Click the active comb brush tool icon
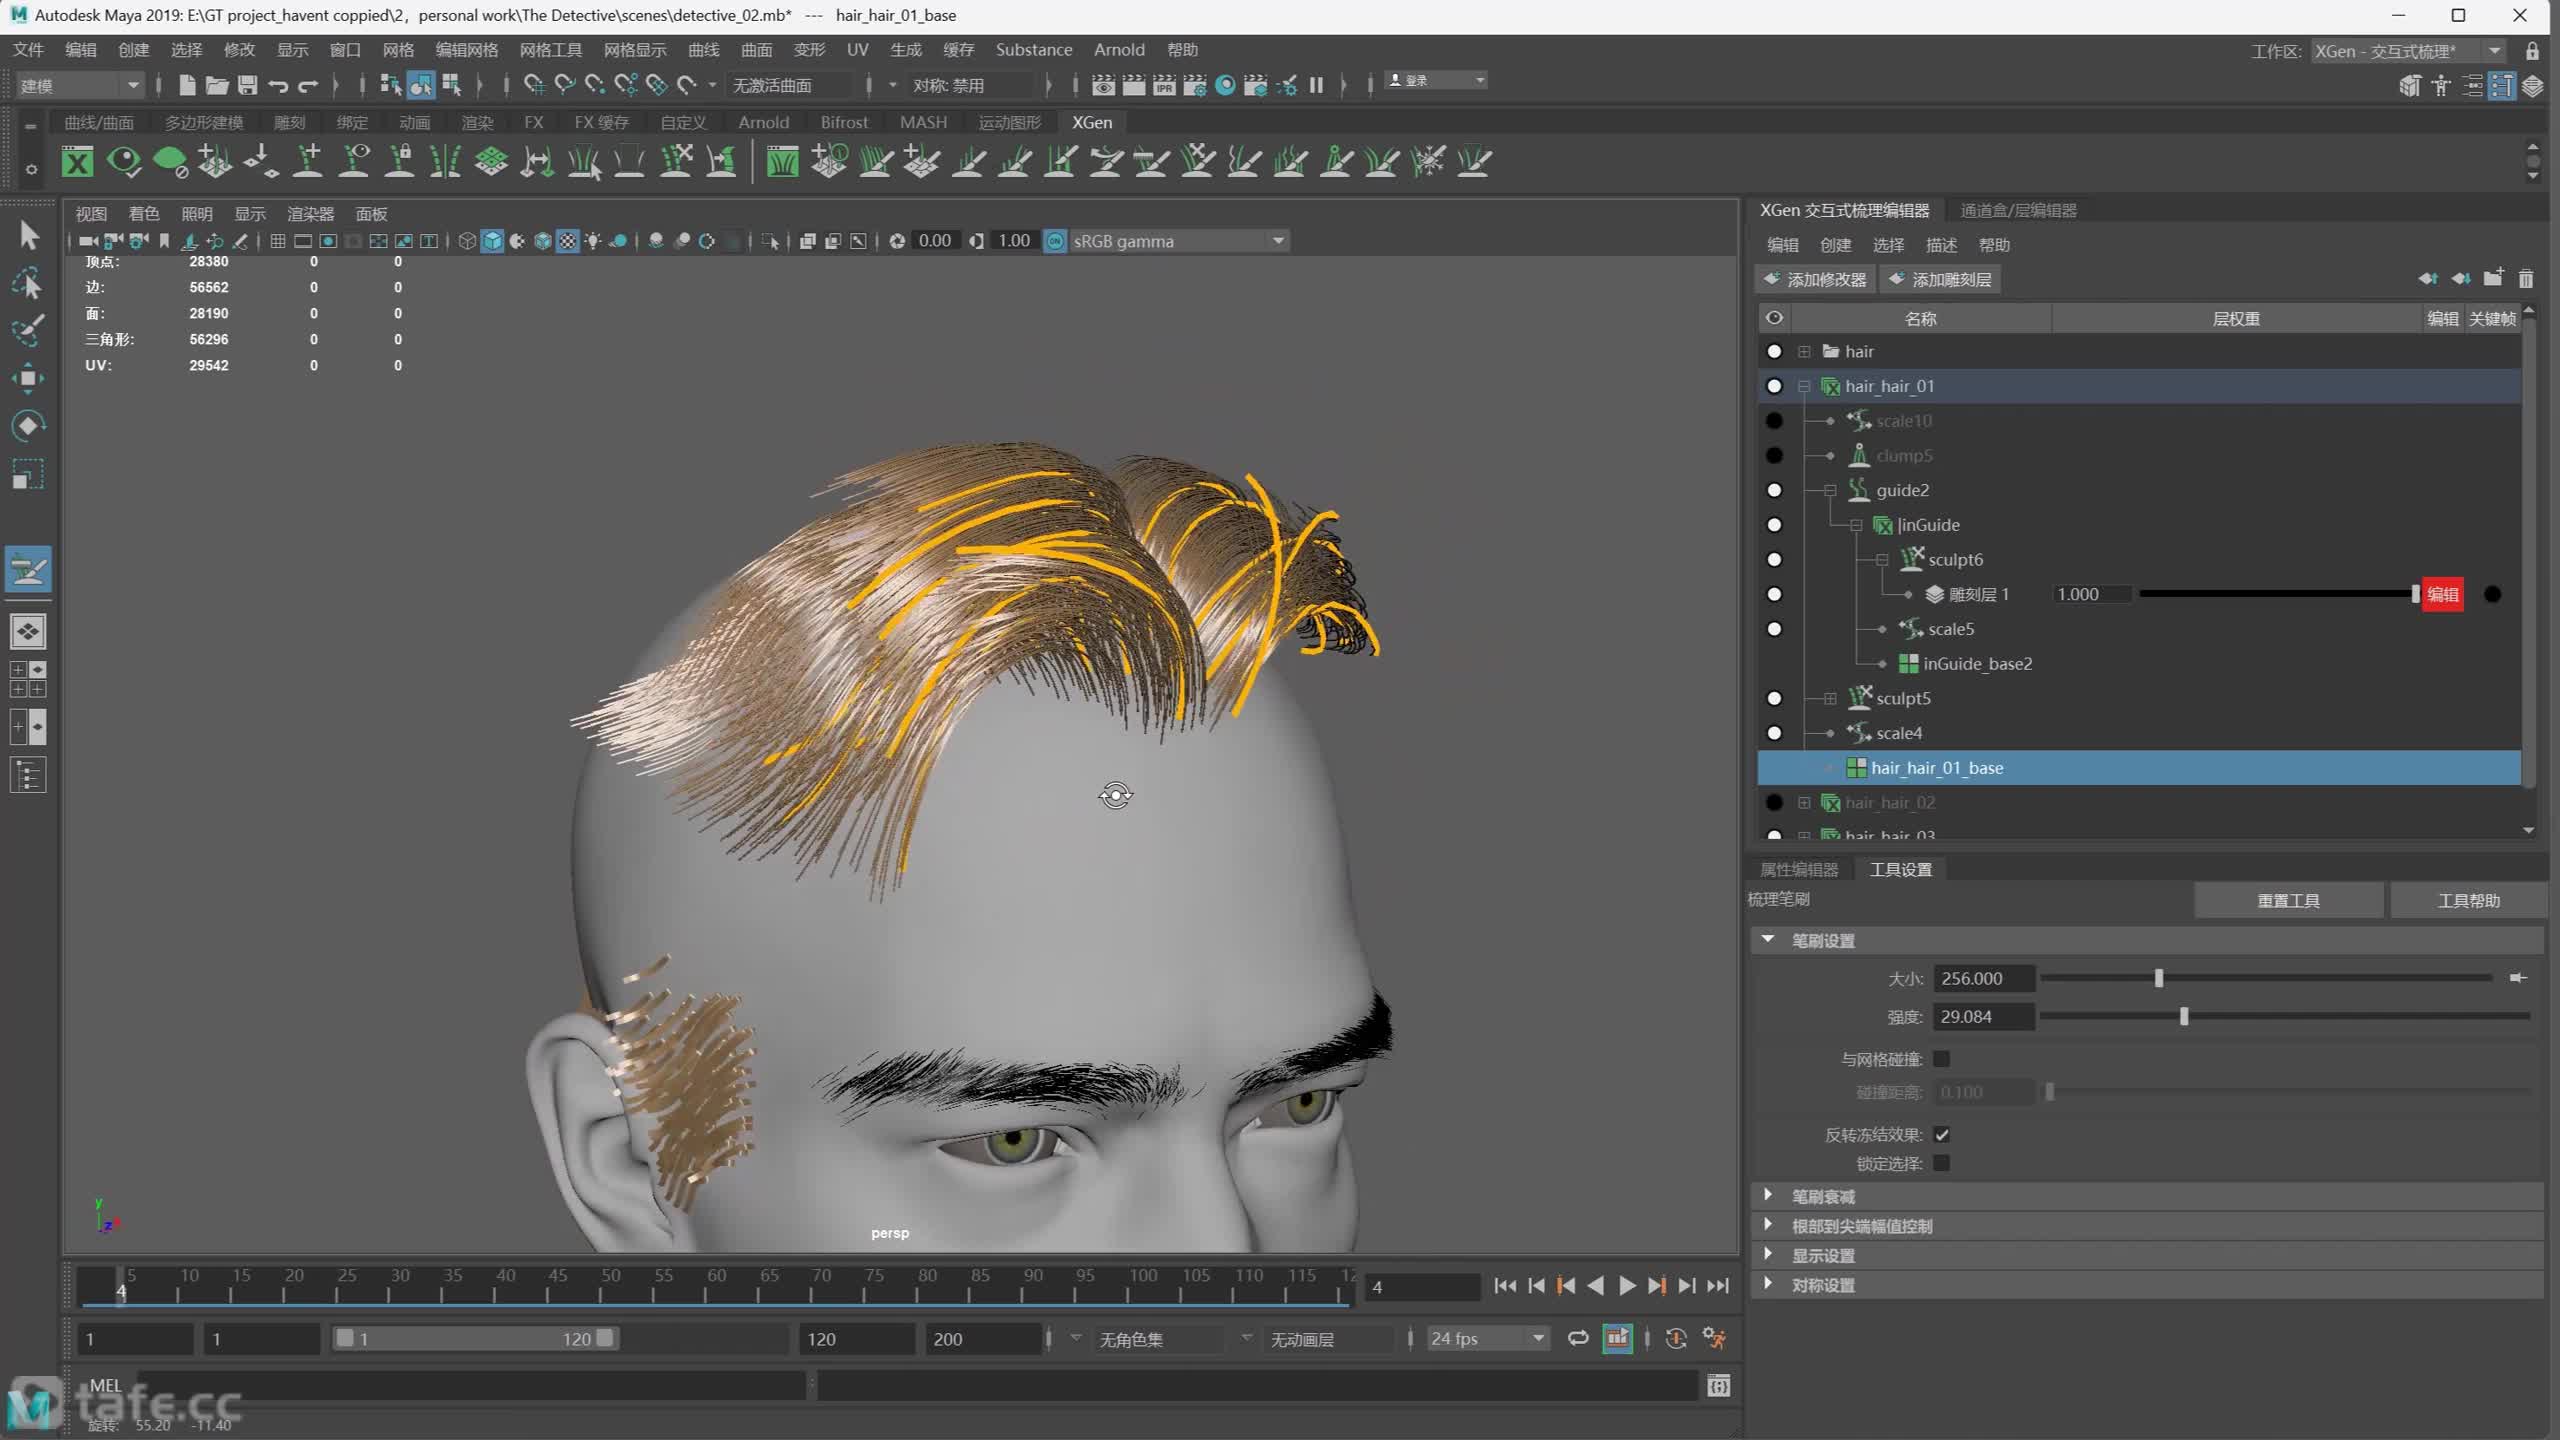2560x1440 pixels. [x=28, y=569]
